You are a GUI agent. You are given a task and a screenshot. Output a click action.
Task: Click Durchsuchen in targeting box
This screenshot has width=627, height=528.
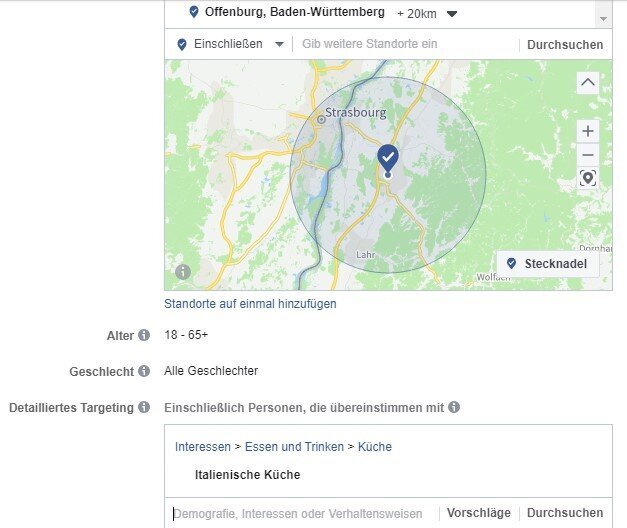(565, 513)
